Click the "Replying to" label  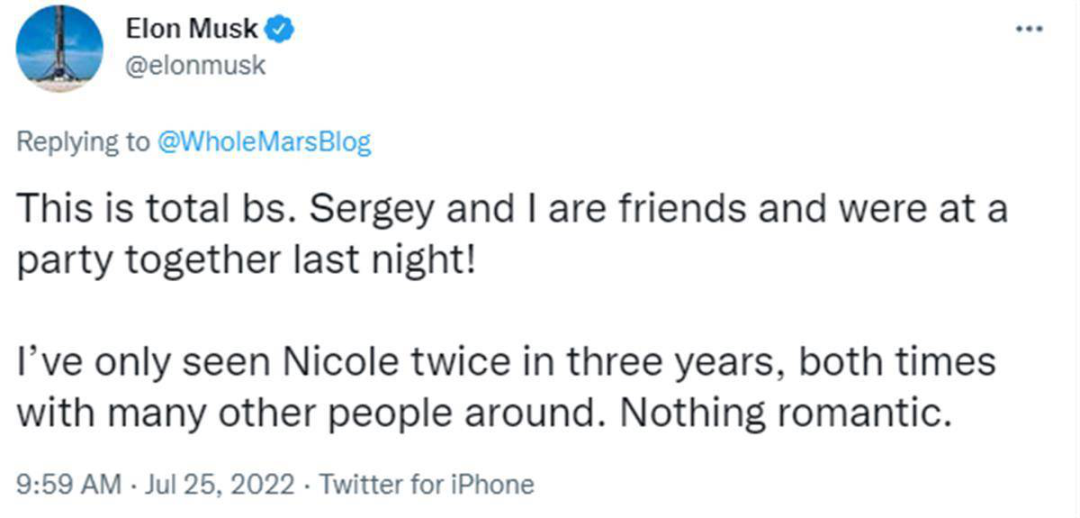83,142
